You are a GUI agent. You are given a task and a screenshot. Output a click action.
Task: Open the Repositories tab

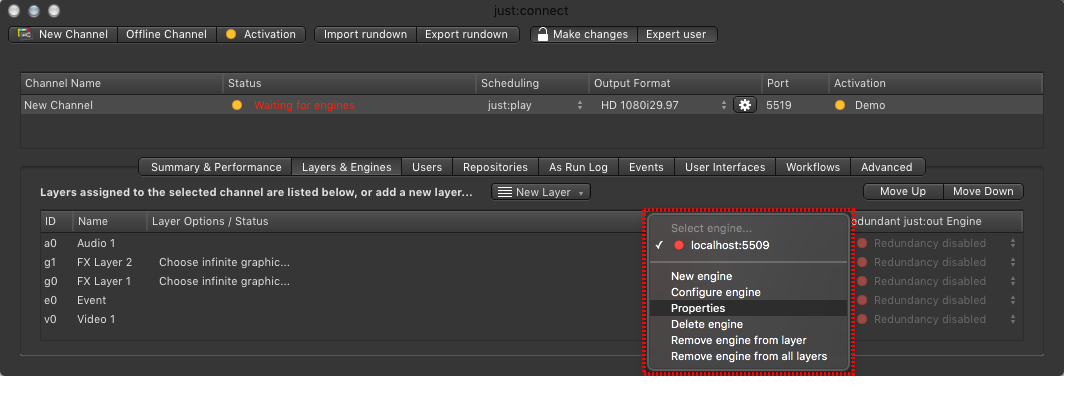[495, 167]
